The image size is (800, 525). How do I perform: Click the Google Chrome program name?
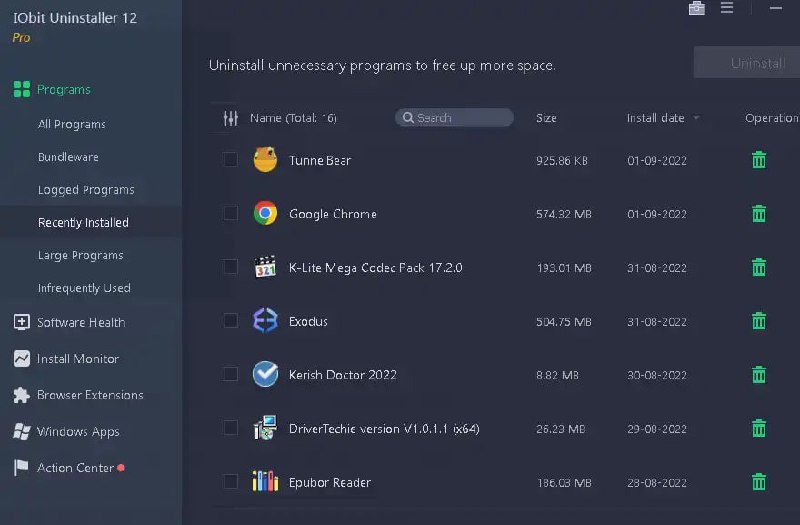click(333, 214)
